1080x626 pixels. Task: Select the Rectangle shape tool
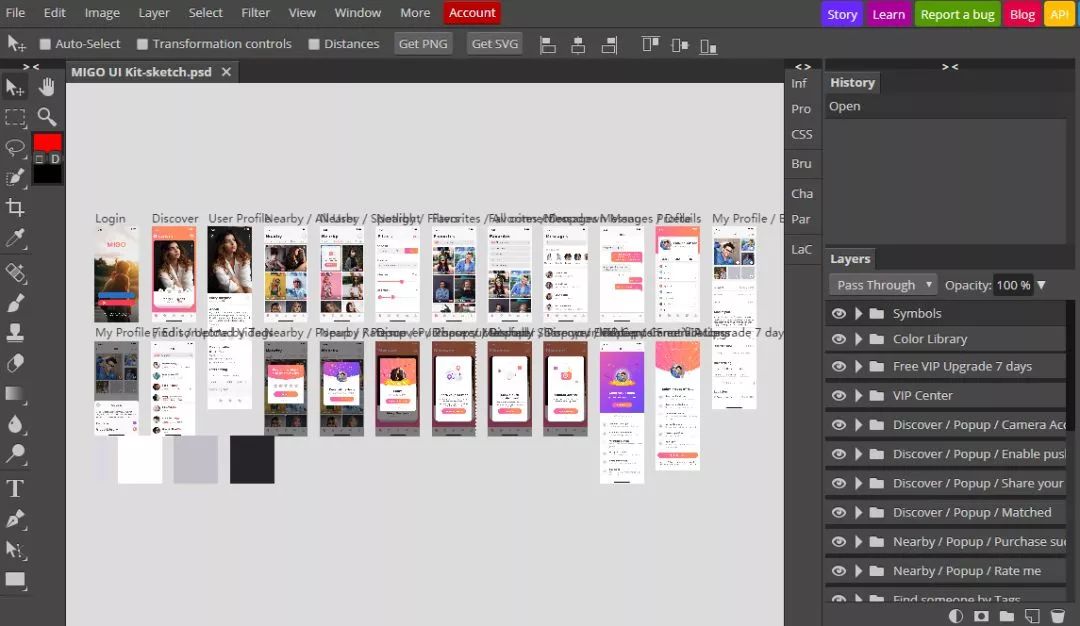point(14,579)
